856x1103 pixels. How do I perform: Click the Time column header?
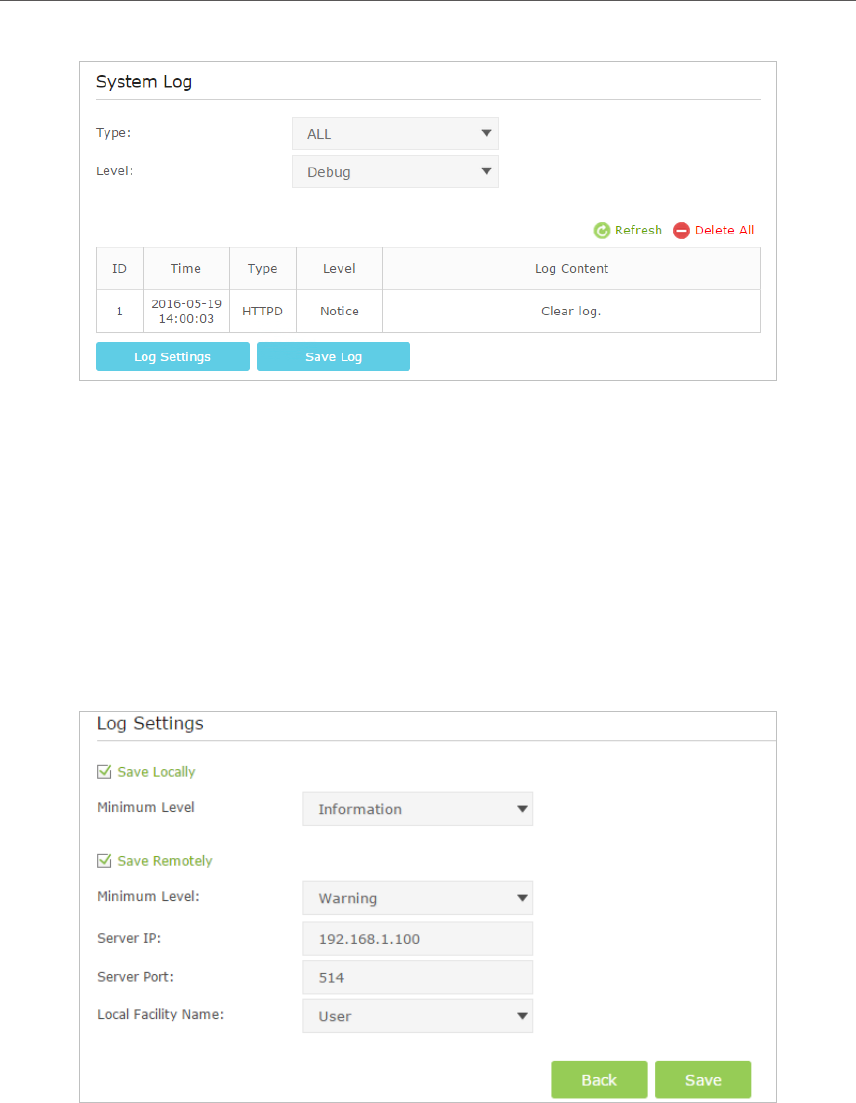pyautogui.click(x=186, y=269)
